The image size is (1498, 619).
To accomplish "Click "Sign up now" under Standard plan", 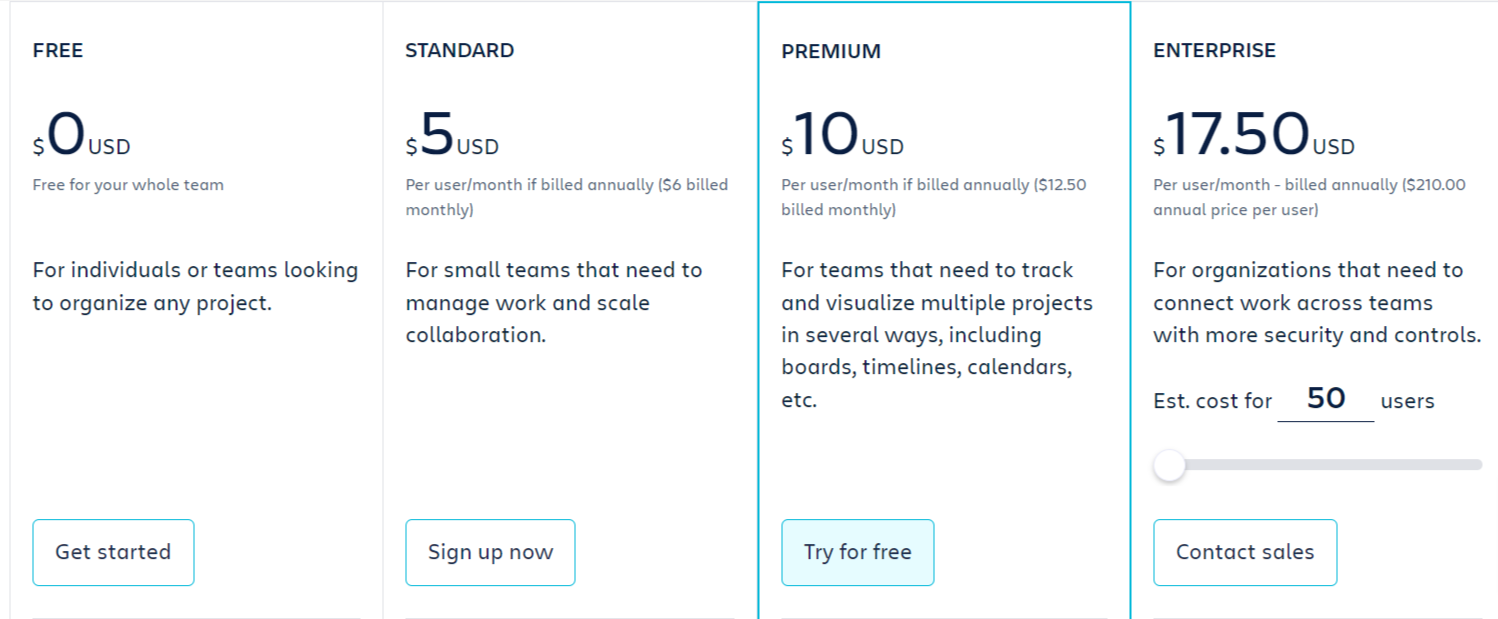I will [490, 552].
